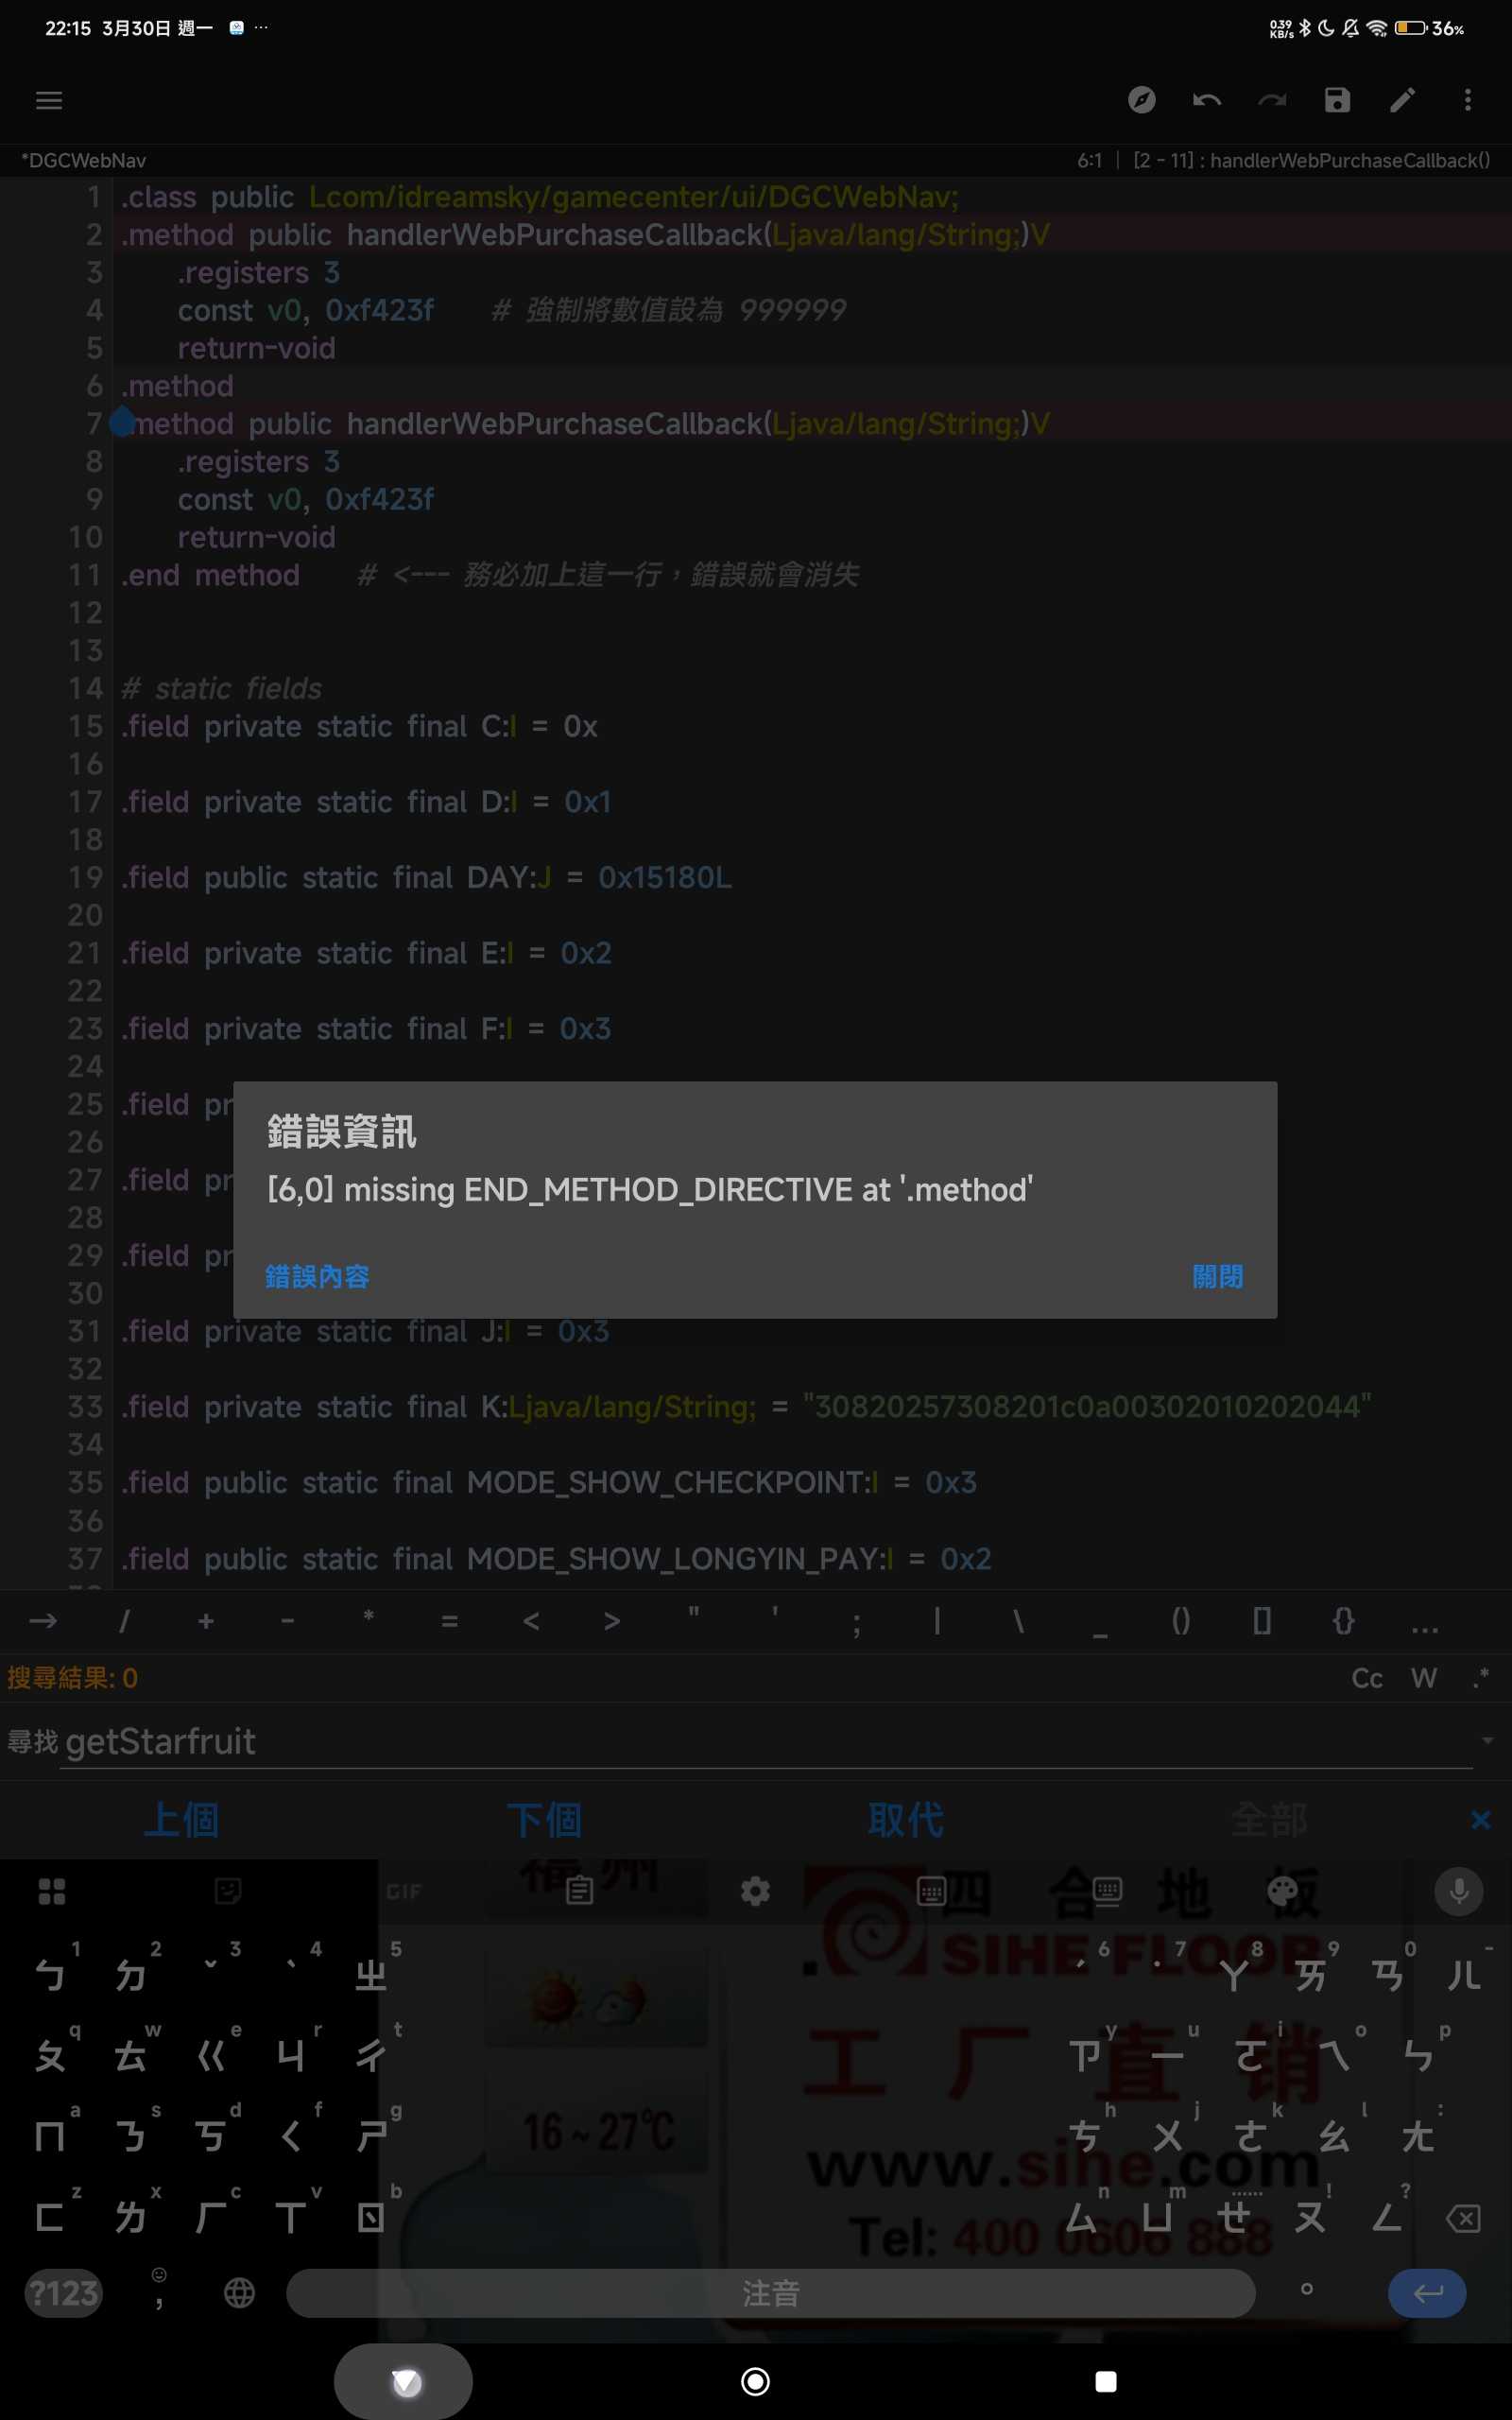Open the three-dot overflow menu
Screen dimensions: 1512x2420
pos(1467,100)
